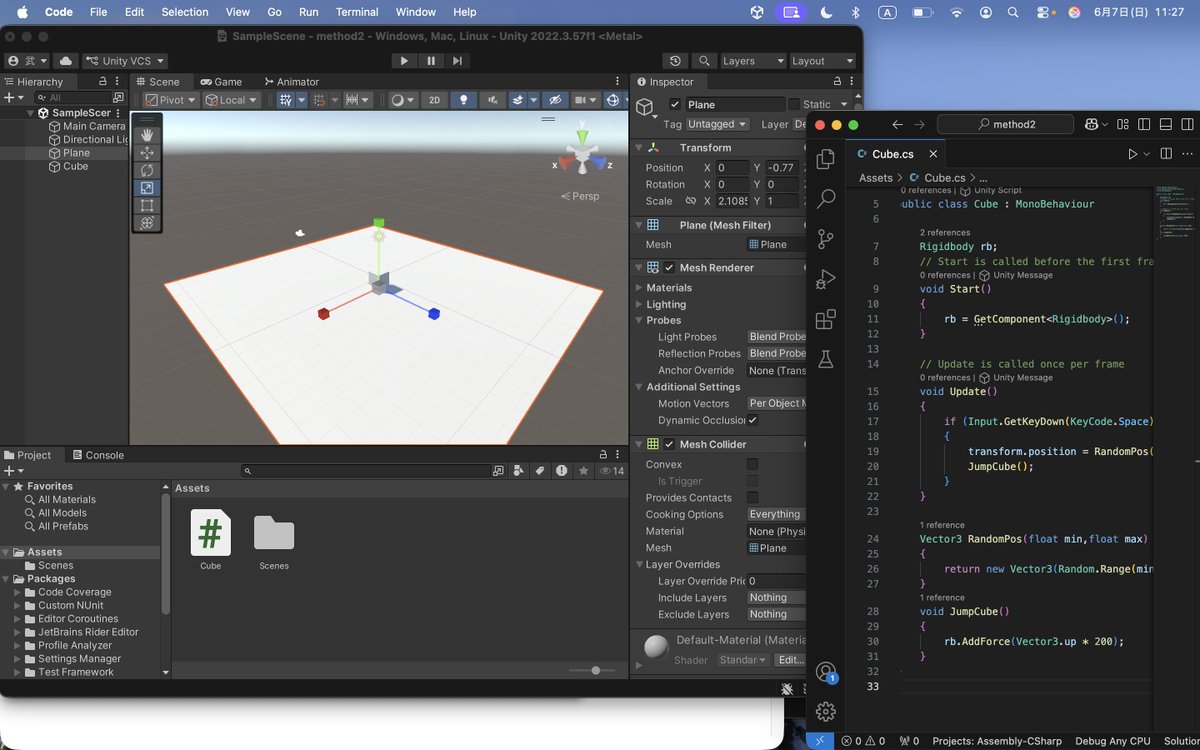1200x750 pixels.
Task: Open the Layers dropdown
Action: tap(752, 61)
